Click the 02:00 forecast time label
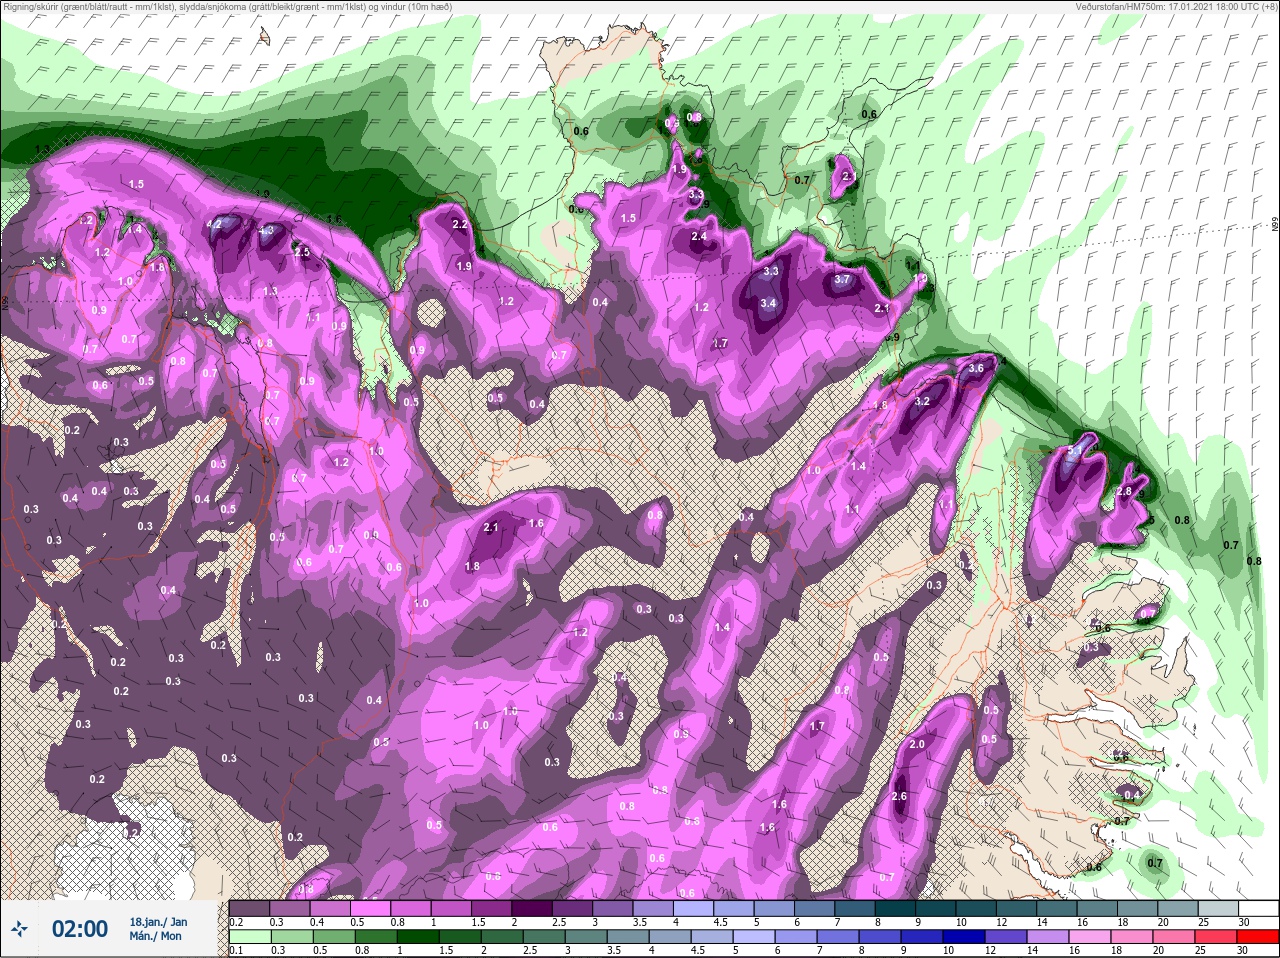This screenshot has height=958, width=1280. 79,929
